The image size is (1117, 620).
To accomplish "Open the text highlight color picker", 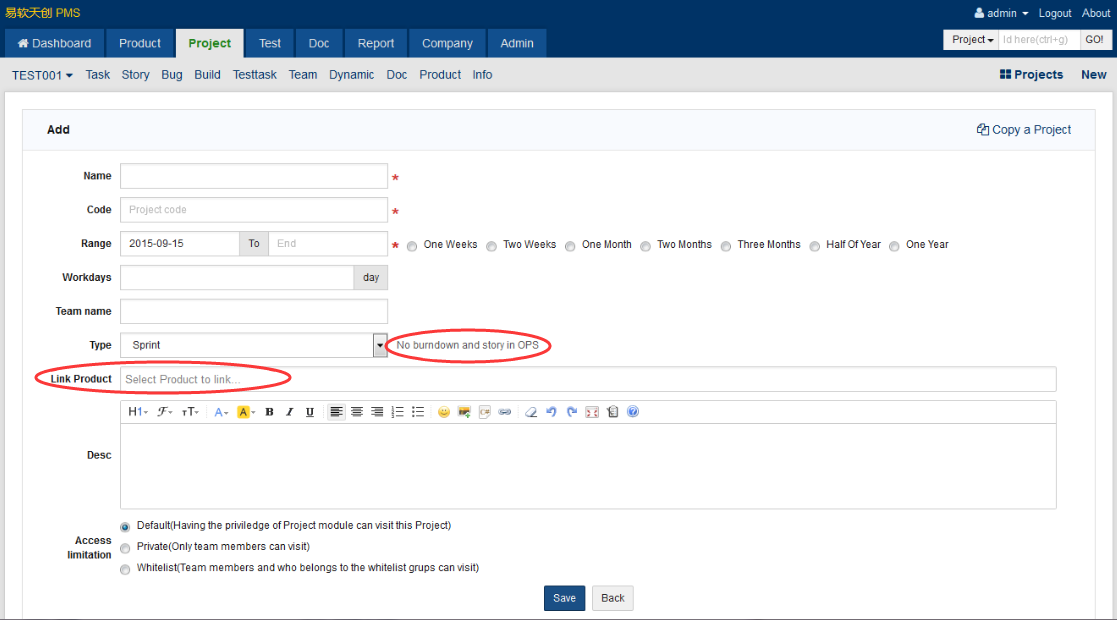I will [x=246, y=412].
